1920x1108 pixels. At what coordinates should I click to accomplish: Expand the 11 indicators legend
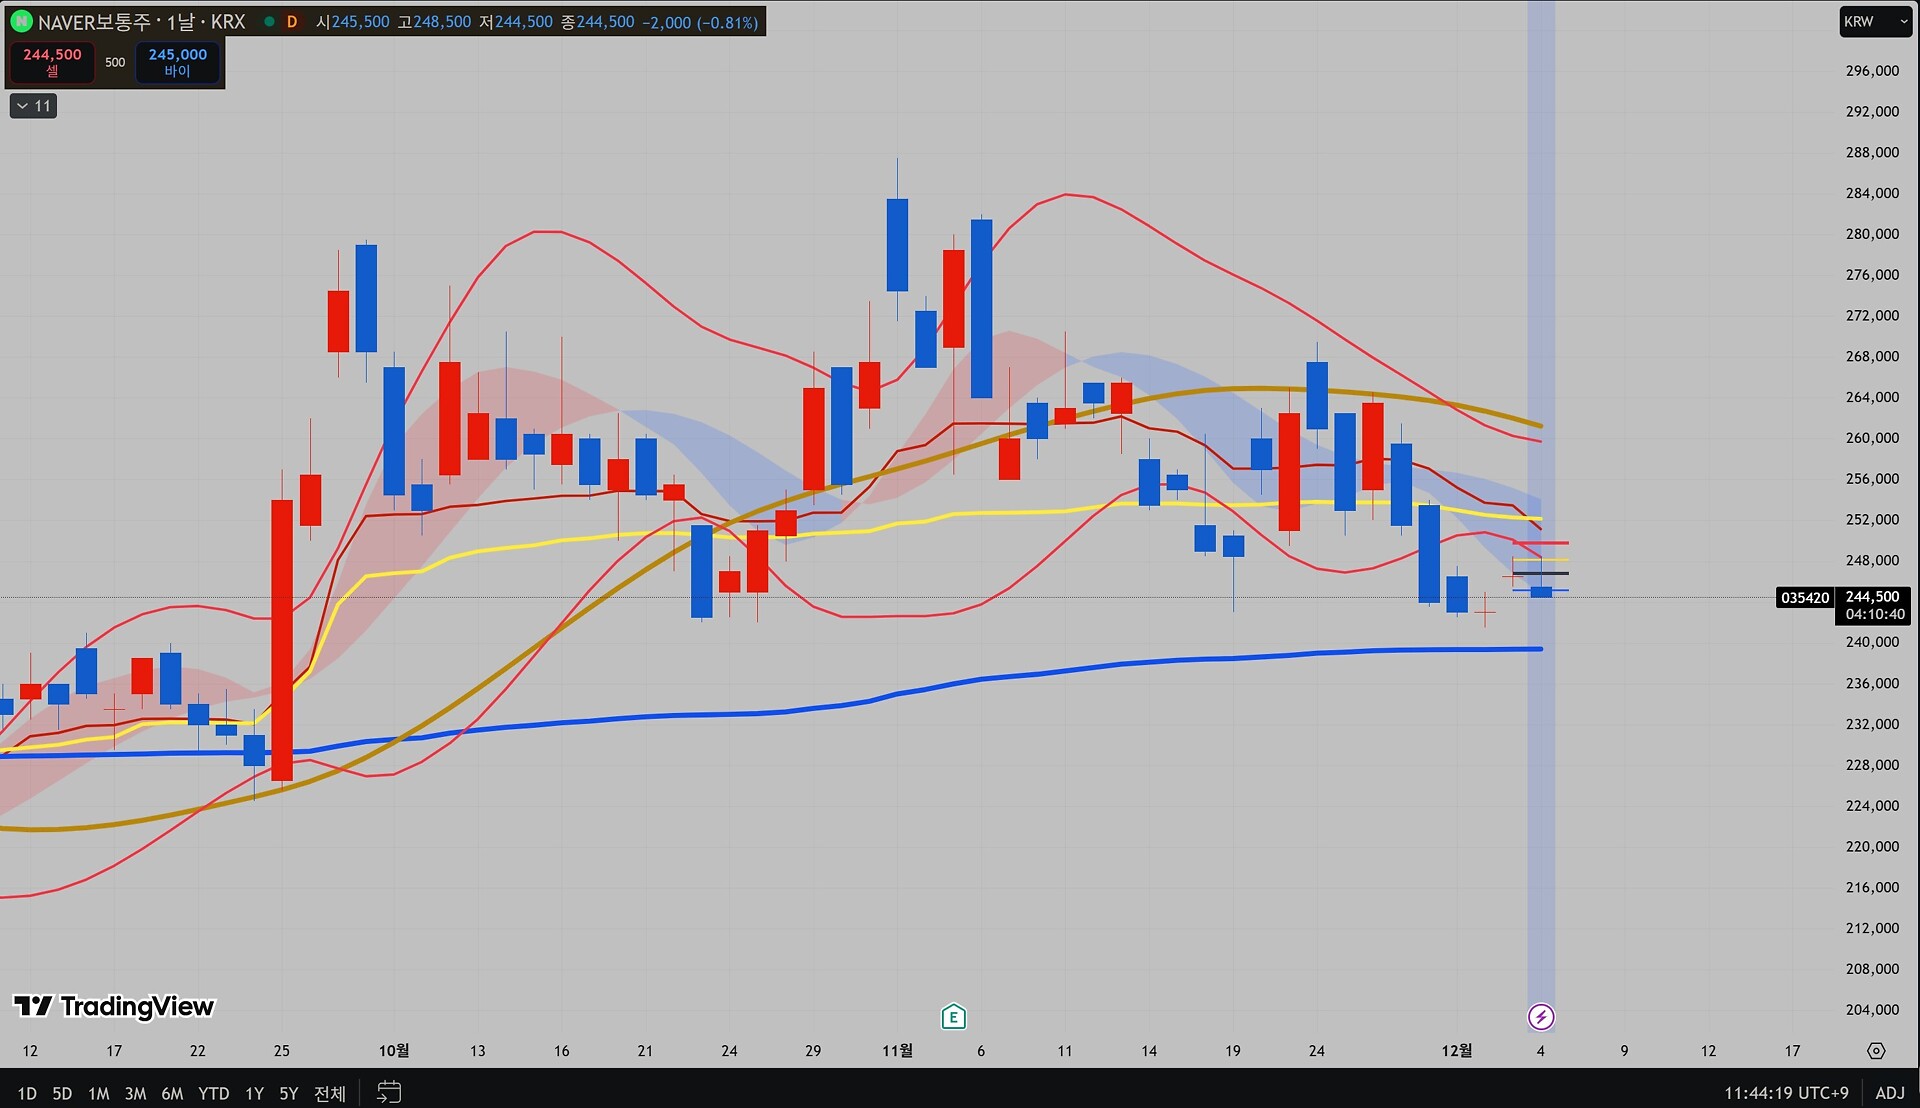[33, 106]
